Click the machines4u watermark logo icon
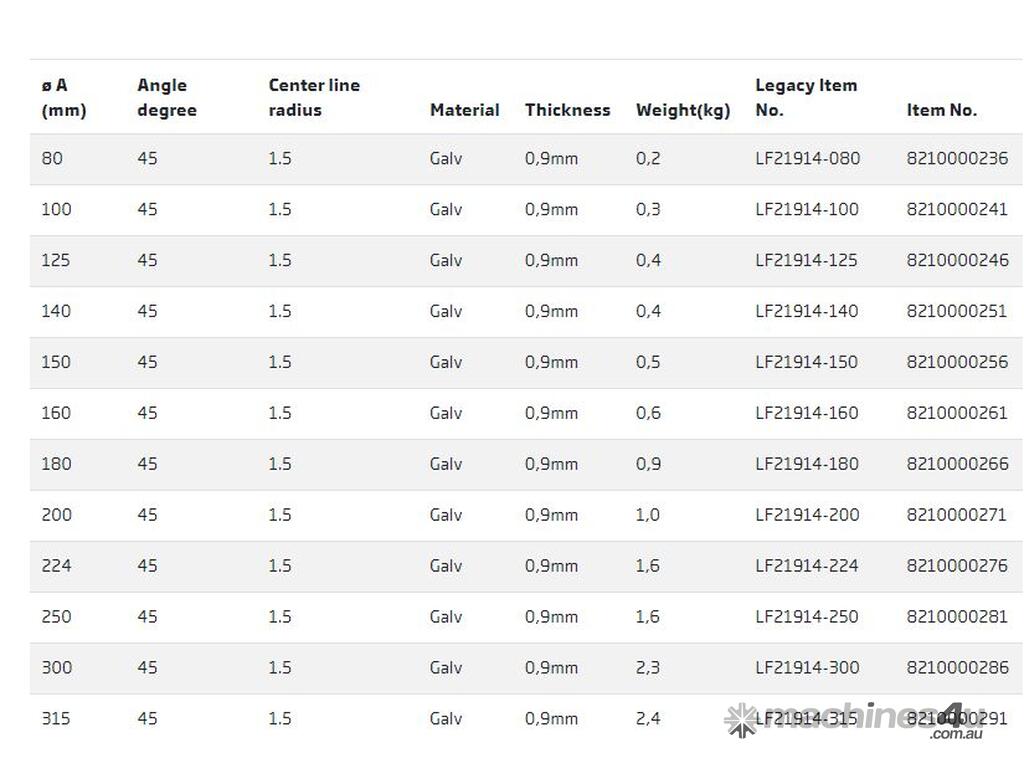 [741, 719]
